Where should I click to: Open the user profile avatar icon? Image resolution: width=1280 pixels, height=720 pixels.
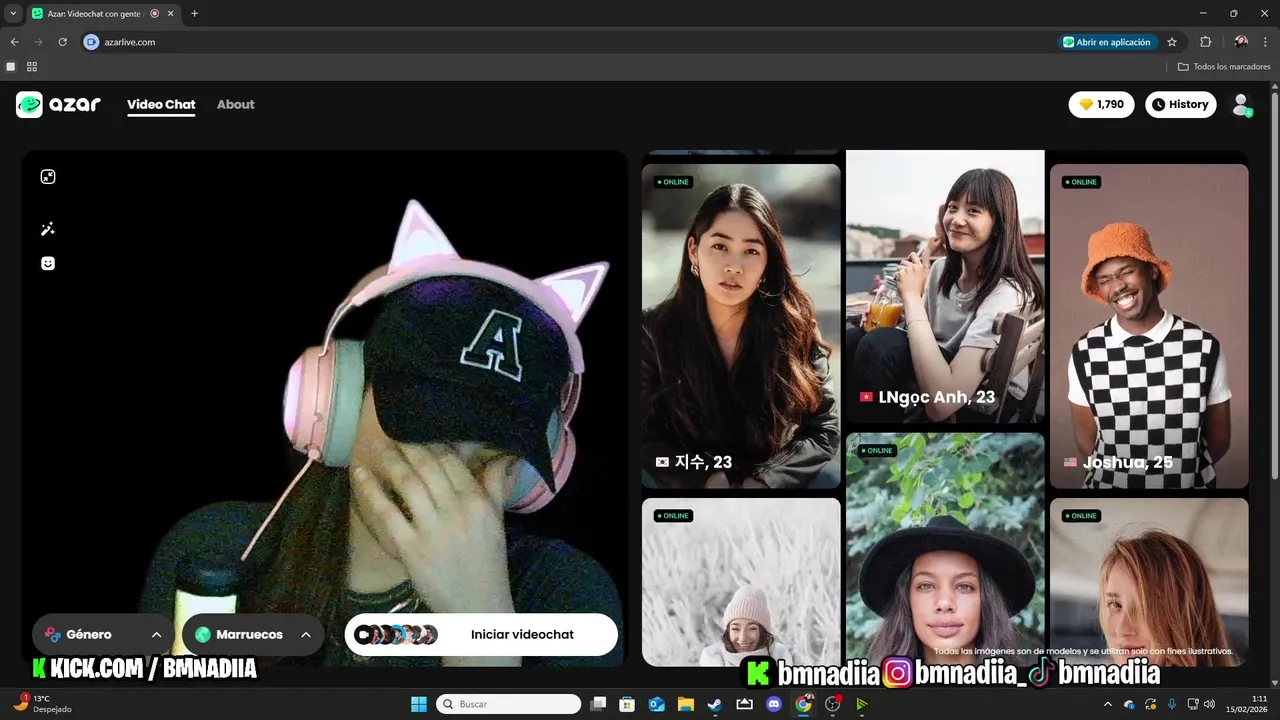1241,104
